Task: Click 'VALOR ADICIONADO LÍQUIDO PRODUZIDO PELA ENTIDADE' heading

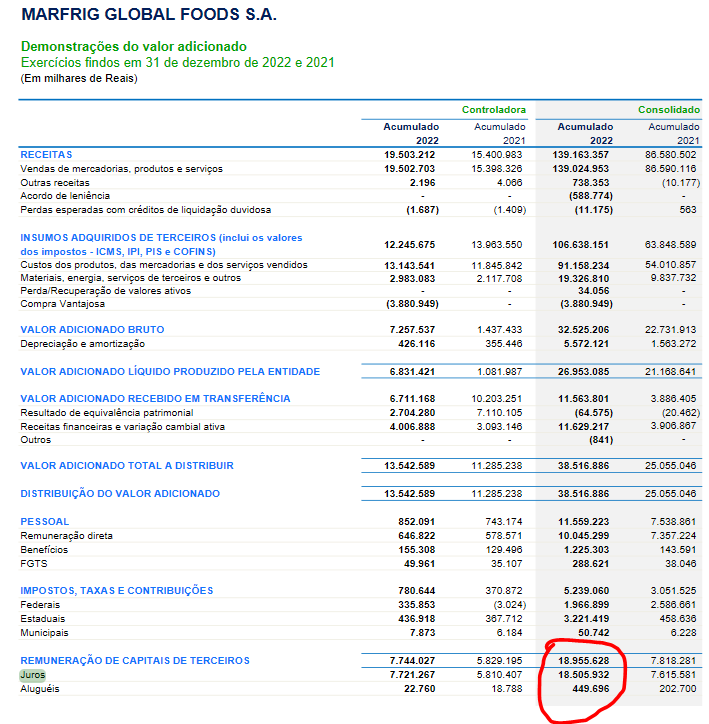Action: tap(170, 372)
